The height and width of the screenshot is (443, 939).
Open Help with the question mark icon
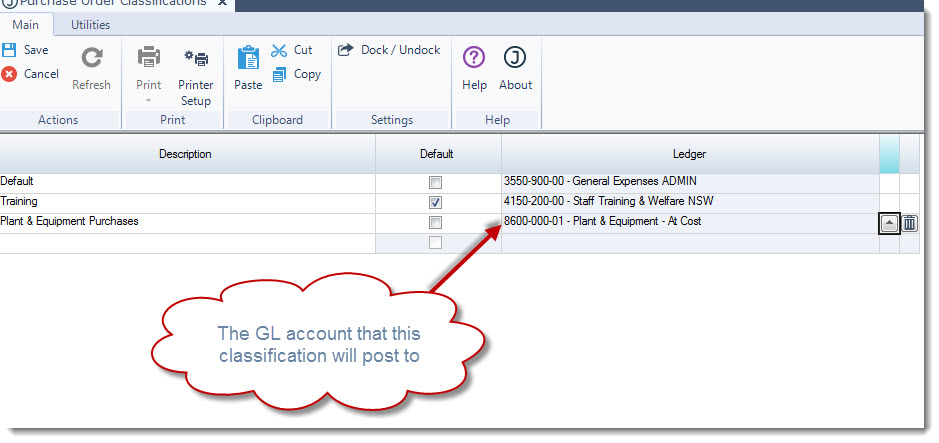click(x=474, y=58)
